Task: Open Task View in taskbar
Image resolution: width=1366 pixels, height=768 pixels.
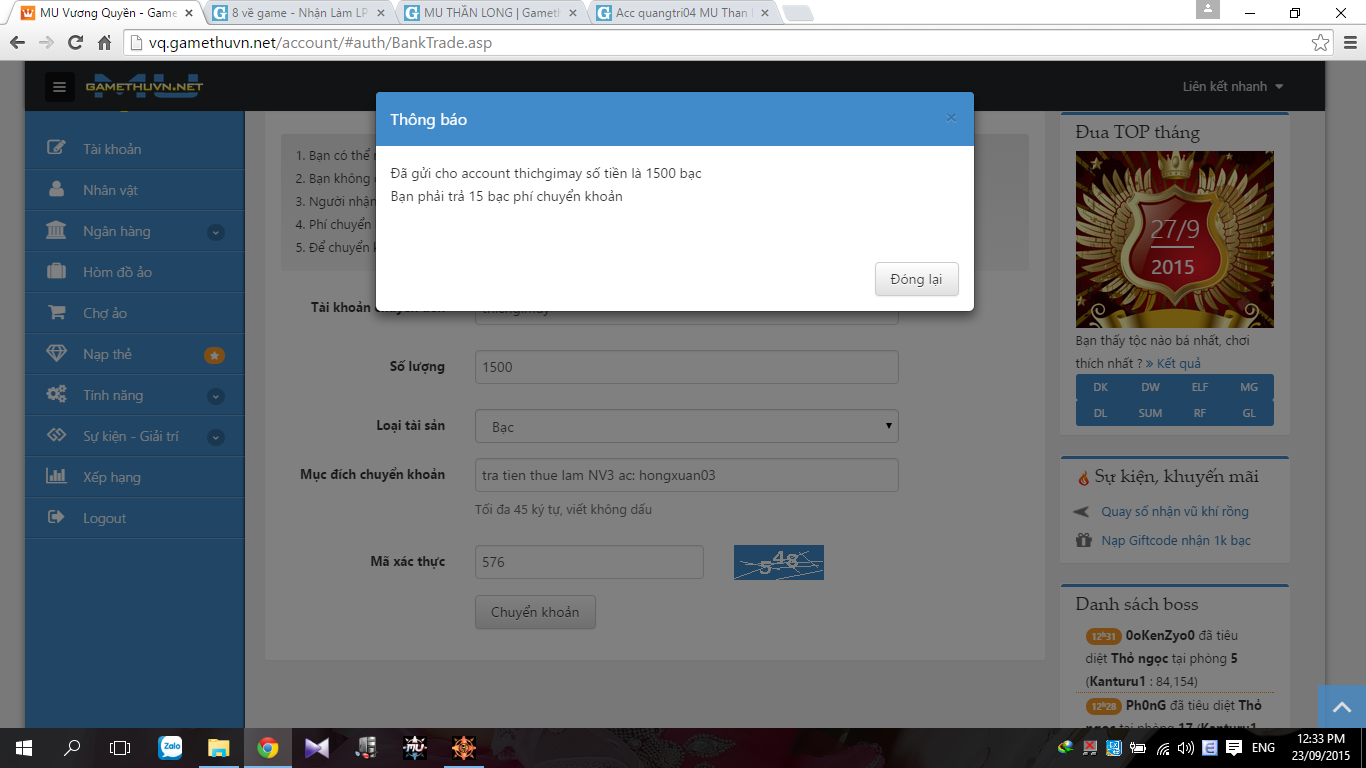Action: (x=120, y=747)
